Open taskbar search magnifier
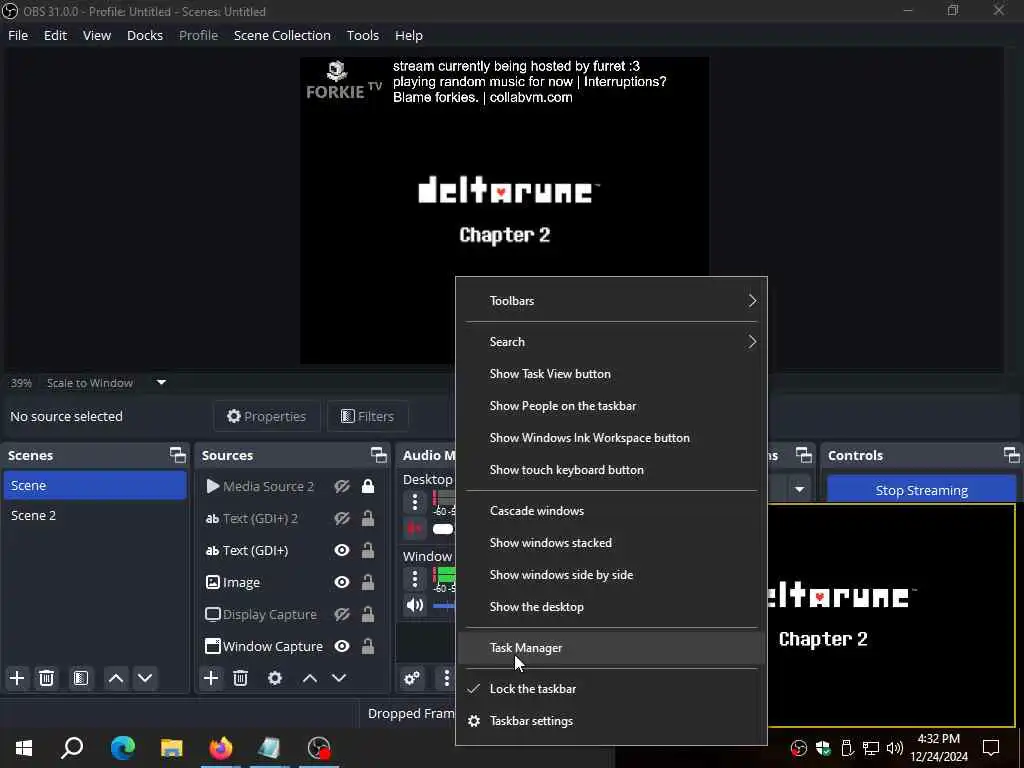 [x=72, y=748]
